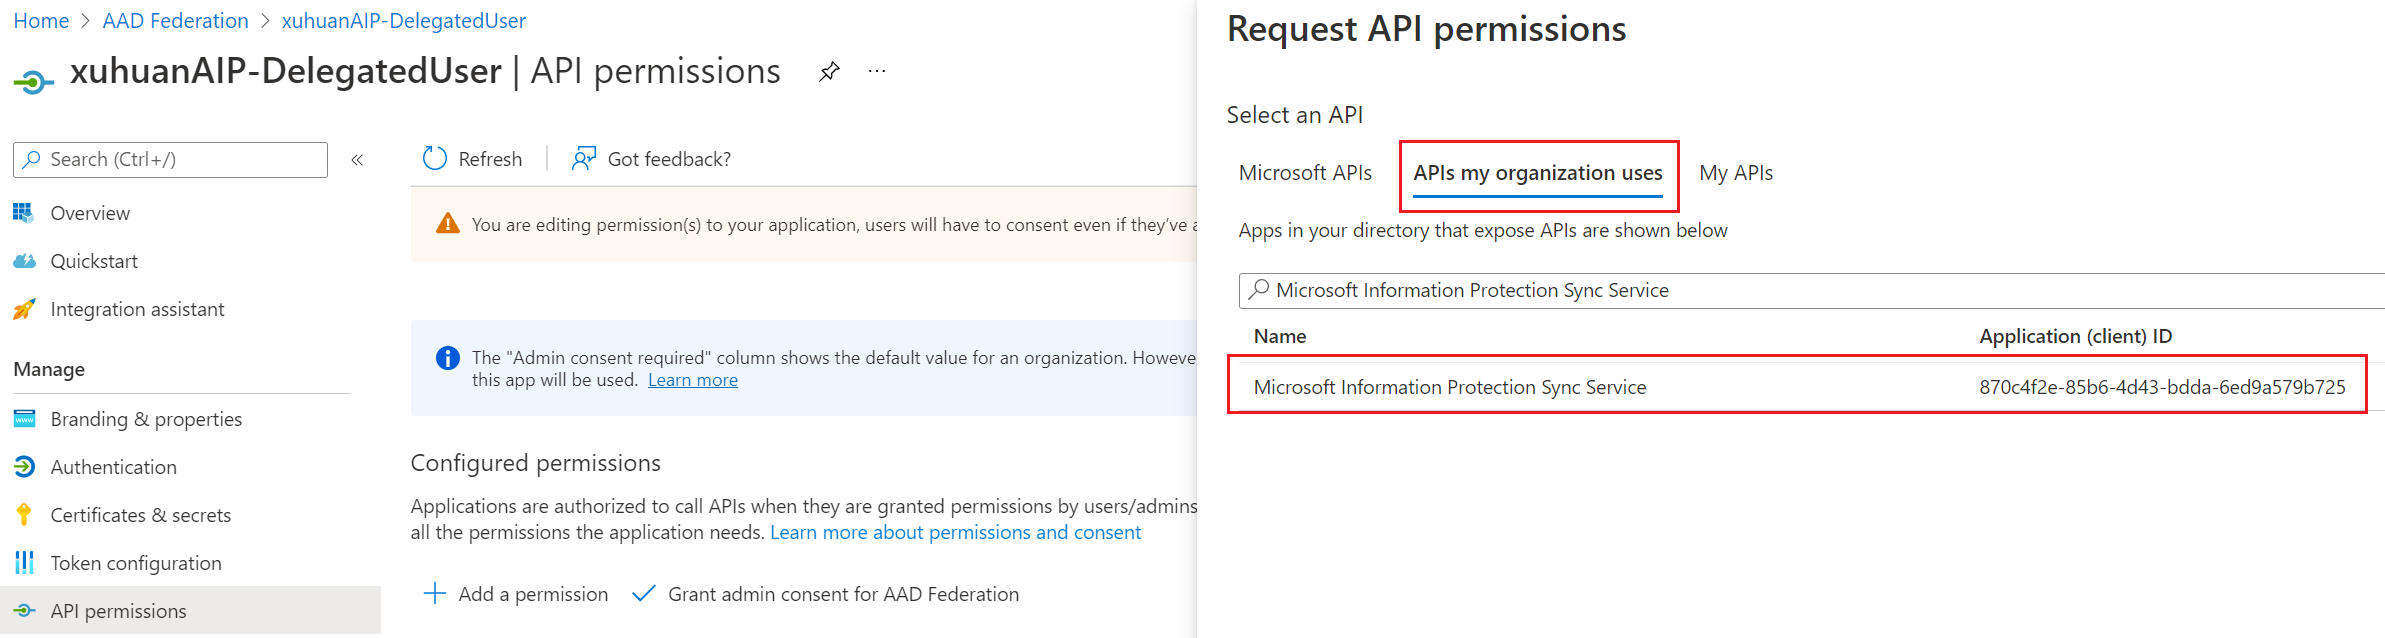
Task: Click the checkmark icon for admin consent
Action: [644, 594]
